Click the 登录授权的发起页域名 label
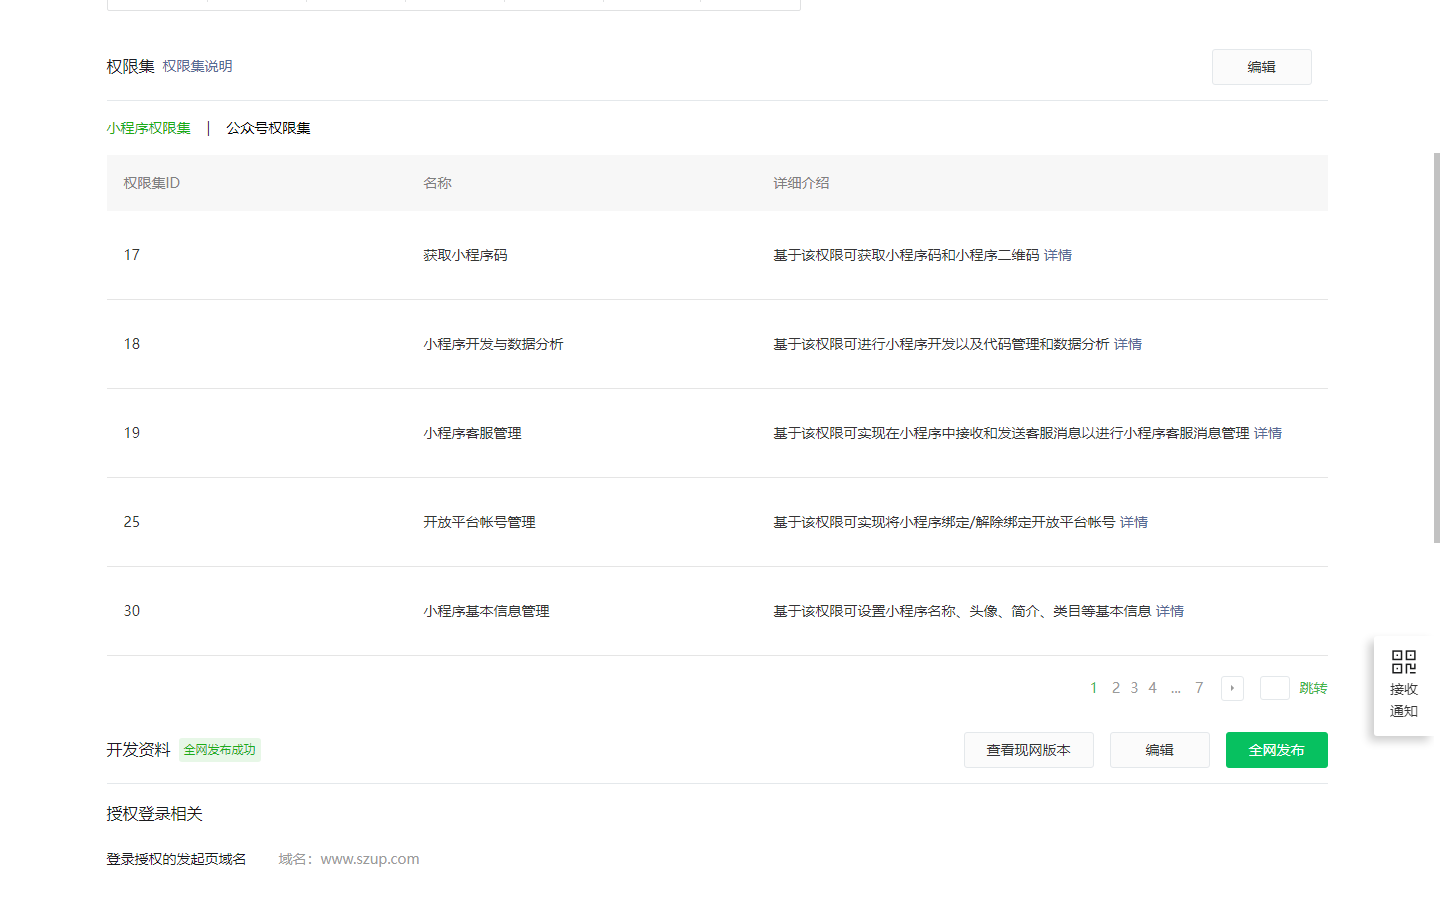 coord(176,859)
